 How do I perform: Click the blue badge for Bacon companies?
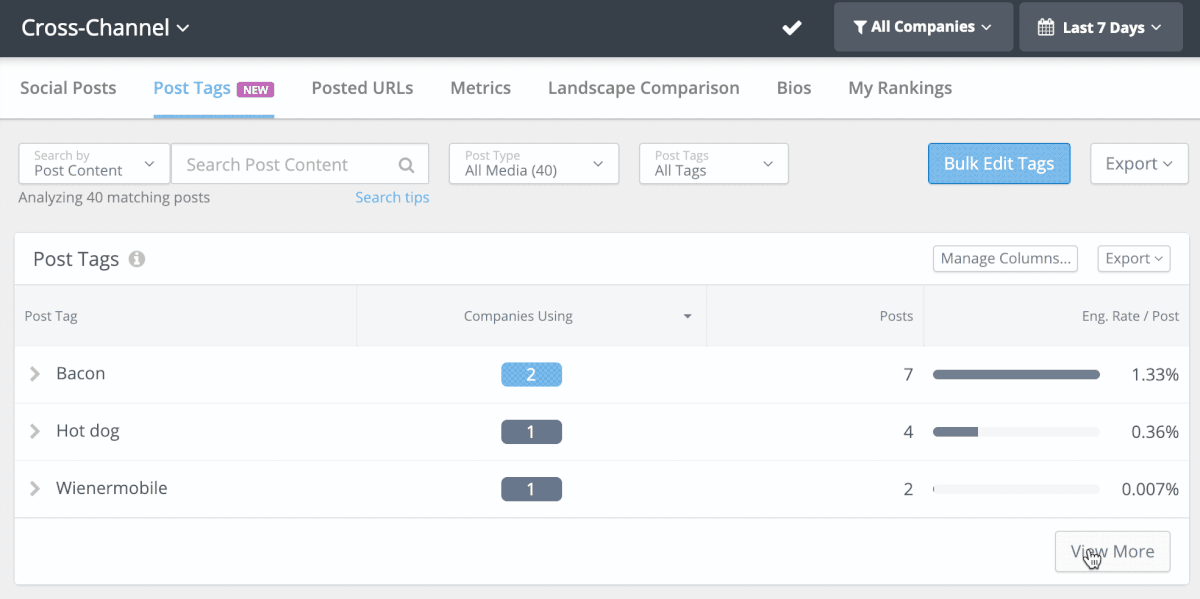[531, 375]
